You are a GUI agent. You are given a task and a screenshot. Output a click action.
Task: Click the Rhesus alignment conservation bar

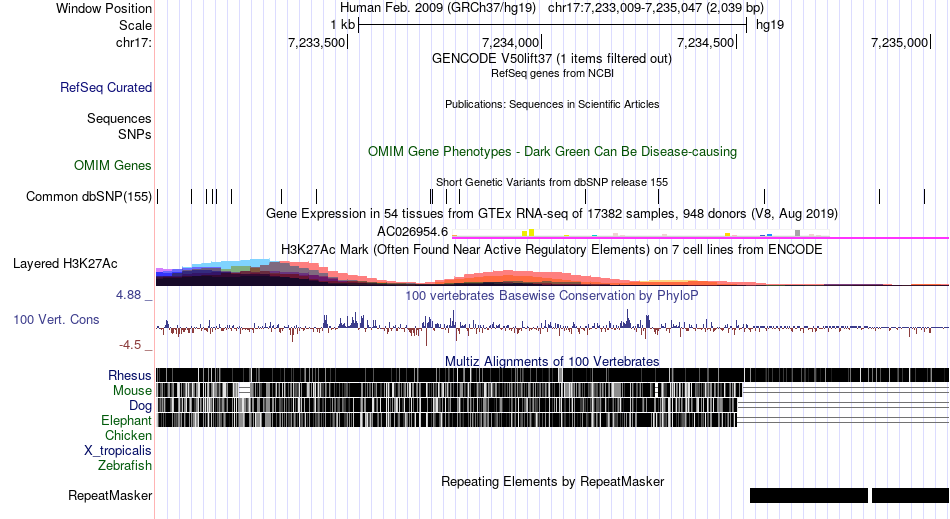tap(553, 375)
